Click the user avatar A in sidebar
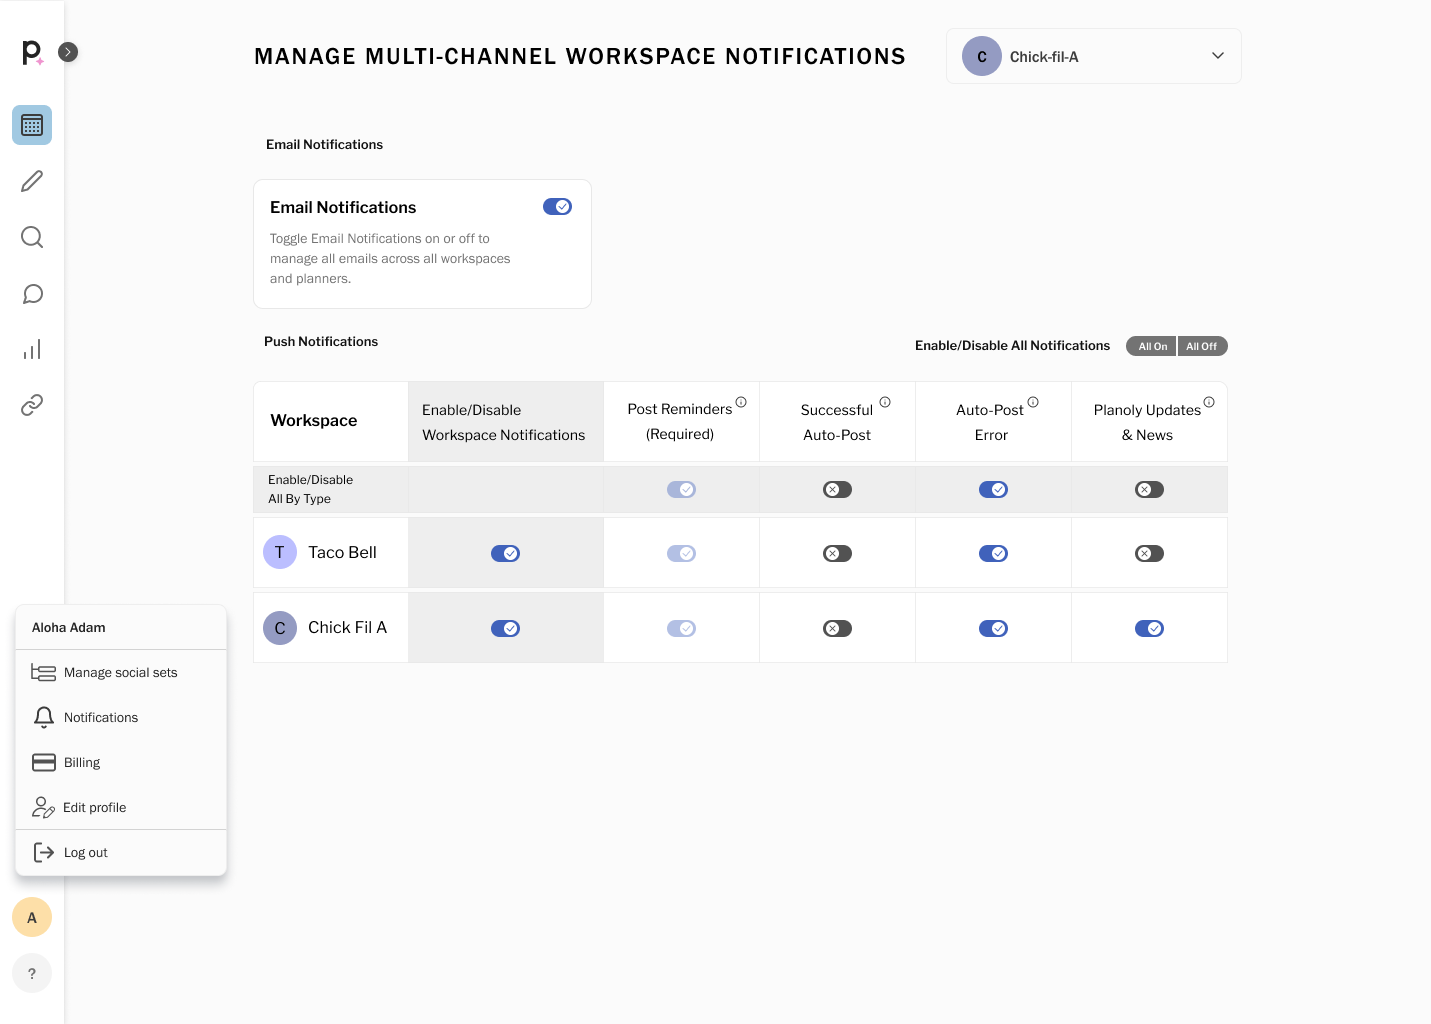This screenshot has width=1431, height=1024. point(32,917)
